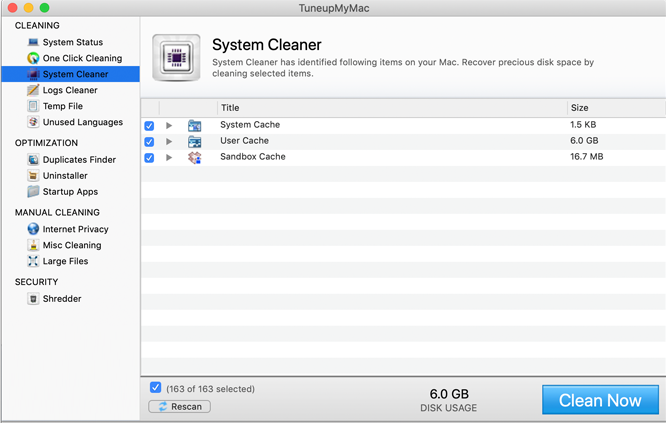
Task: Click the Duplicates Finder icon
Action: click(33, 159)
